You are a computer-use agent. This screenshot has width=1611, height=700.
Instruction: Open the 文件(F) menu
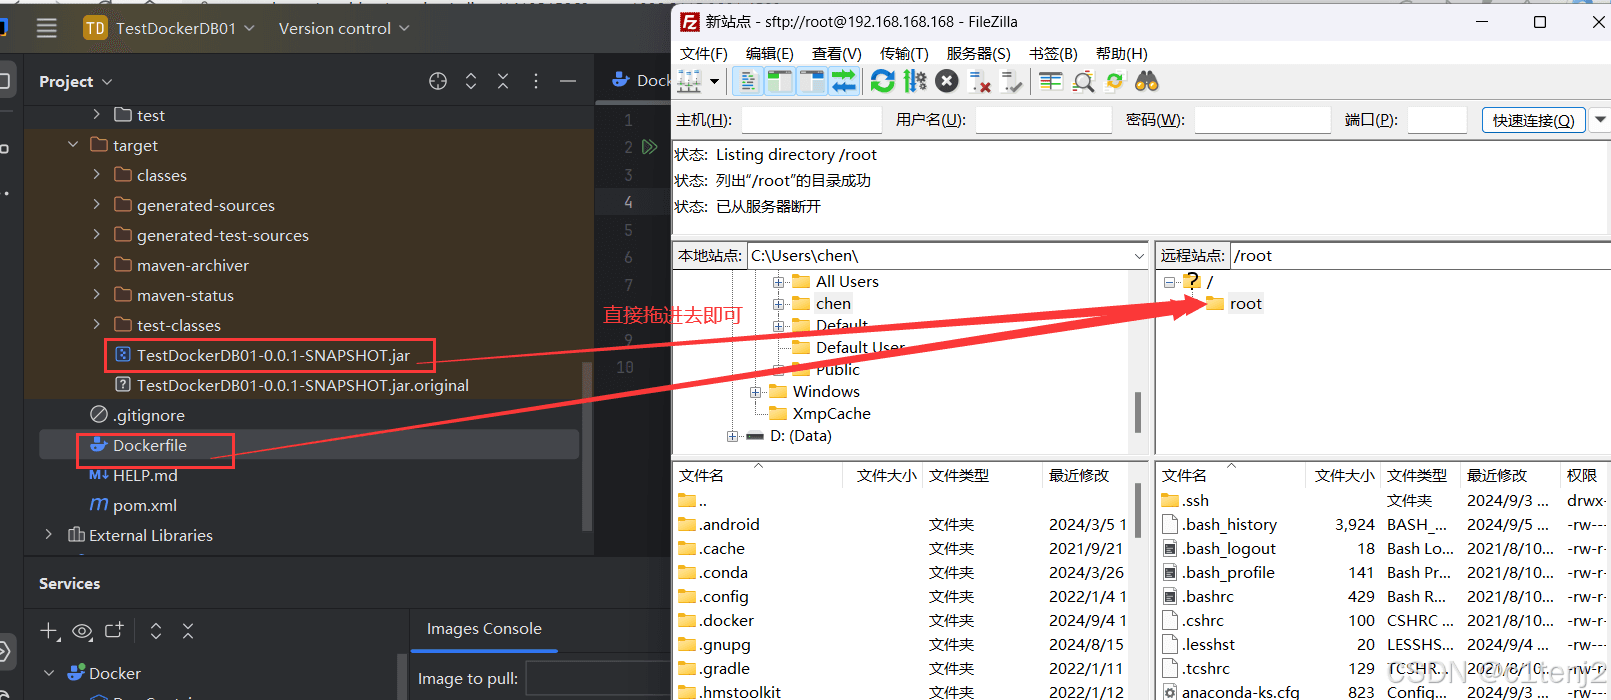point(703,53)
